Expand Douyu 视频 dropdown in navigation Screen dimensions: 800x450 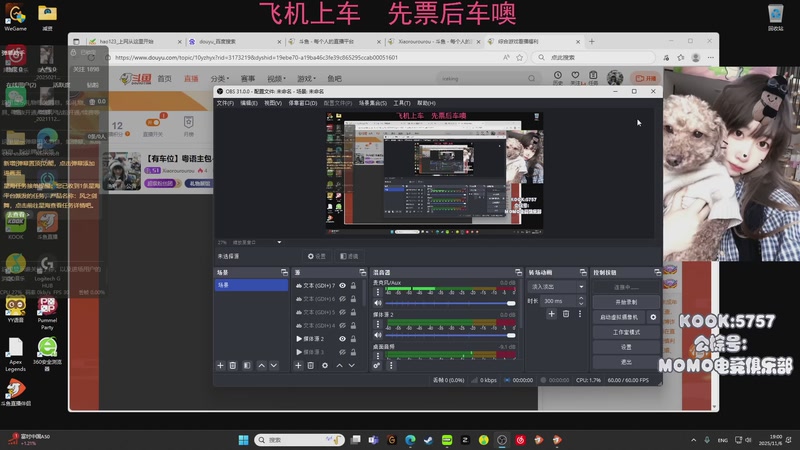point(277,79)
